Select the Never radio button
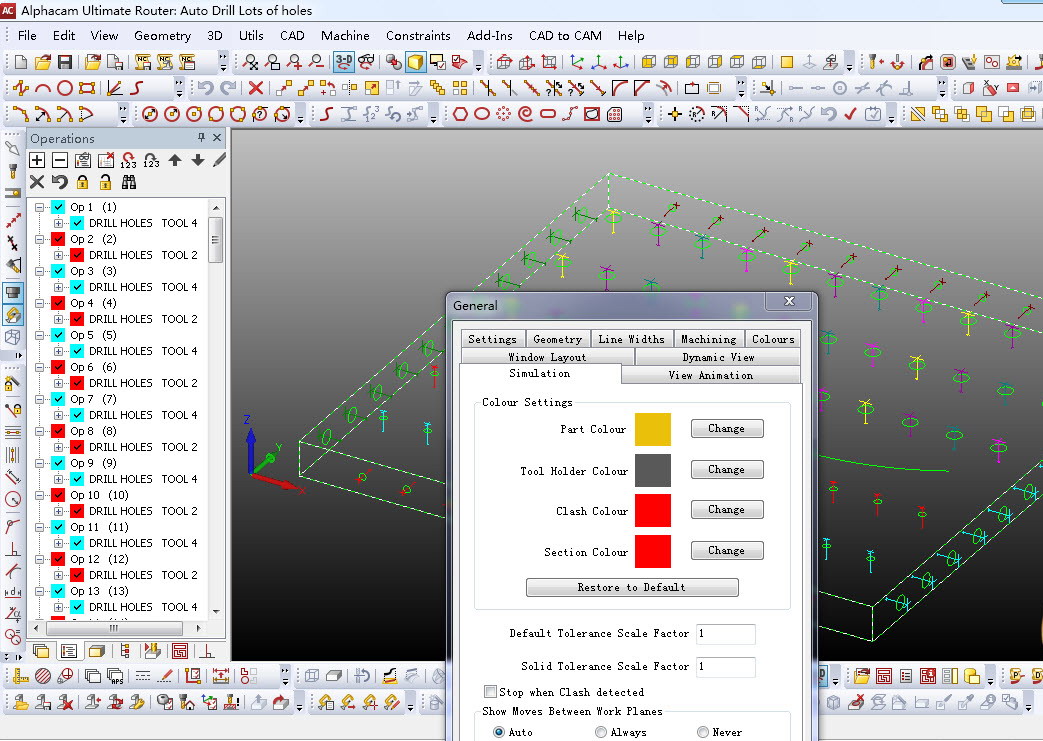 click(x=703, y=732)
